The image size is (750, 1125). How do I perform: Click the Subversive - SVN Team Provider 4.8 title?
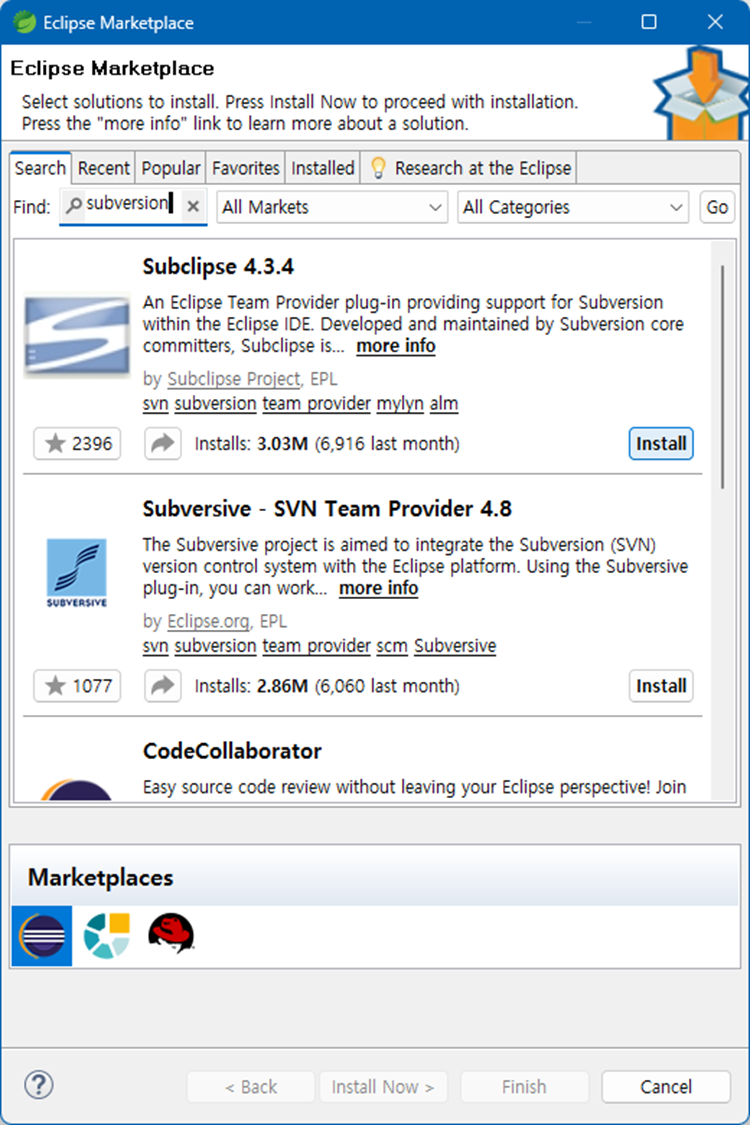327,509
